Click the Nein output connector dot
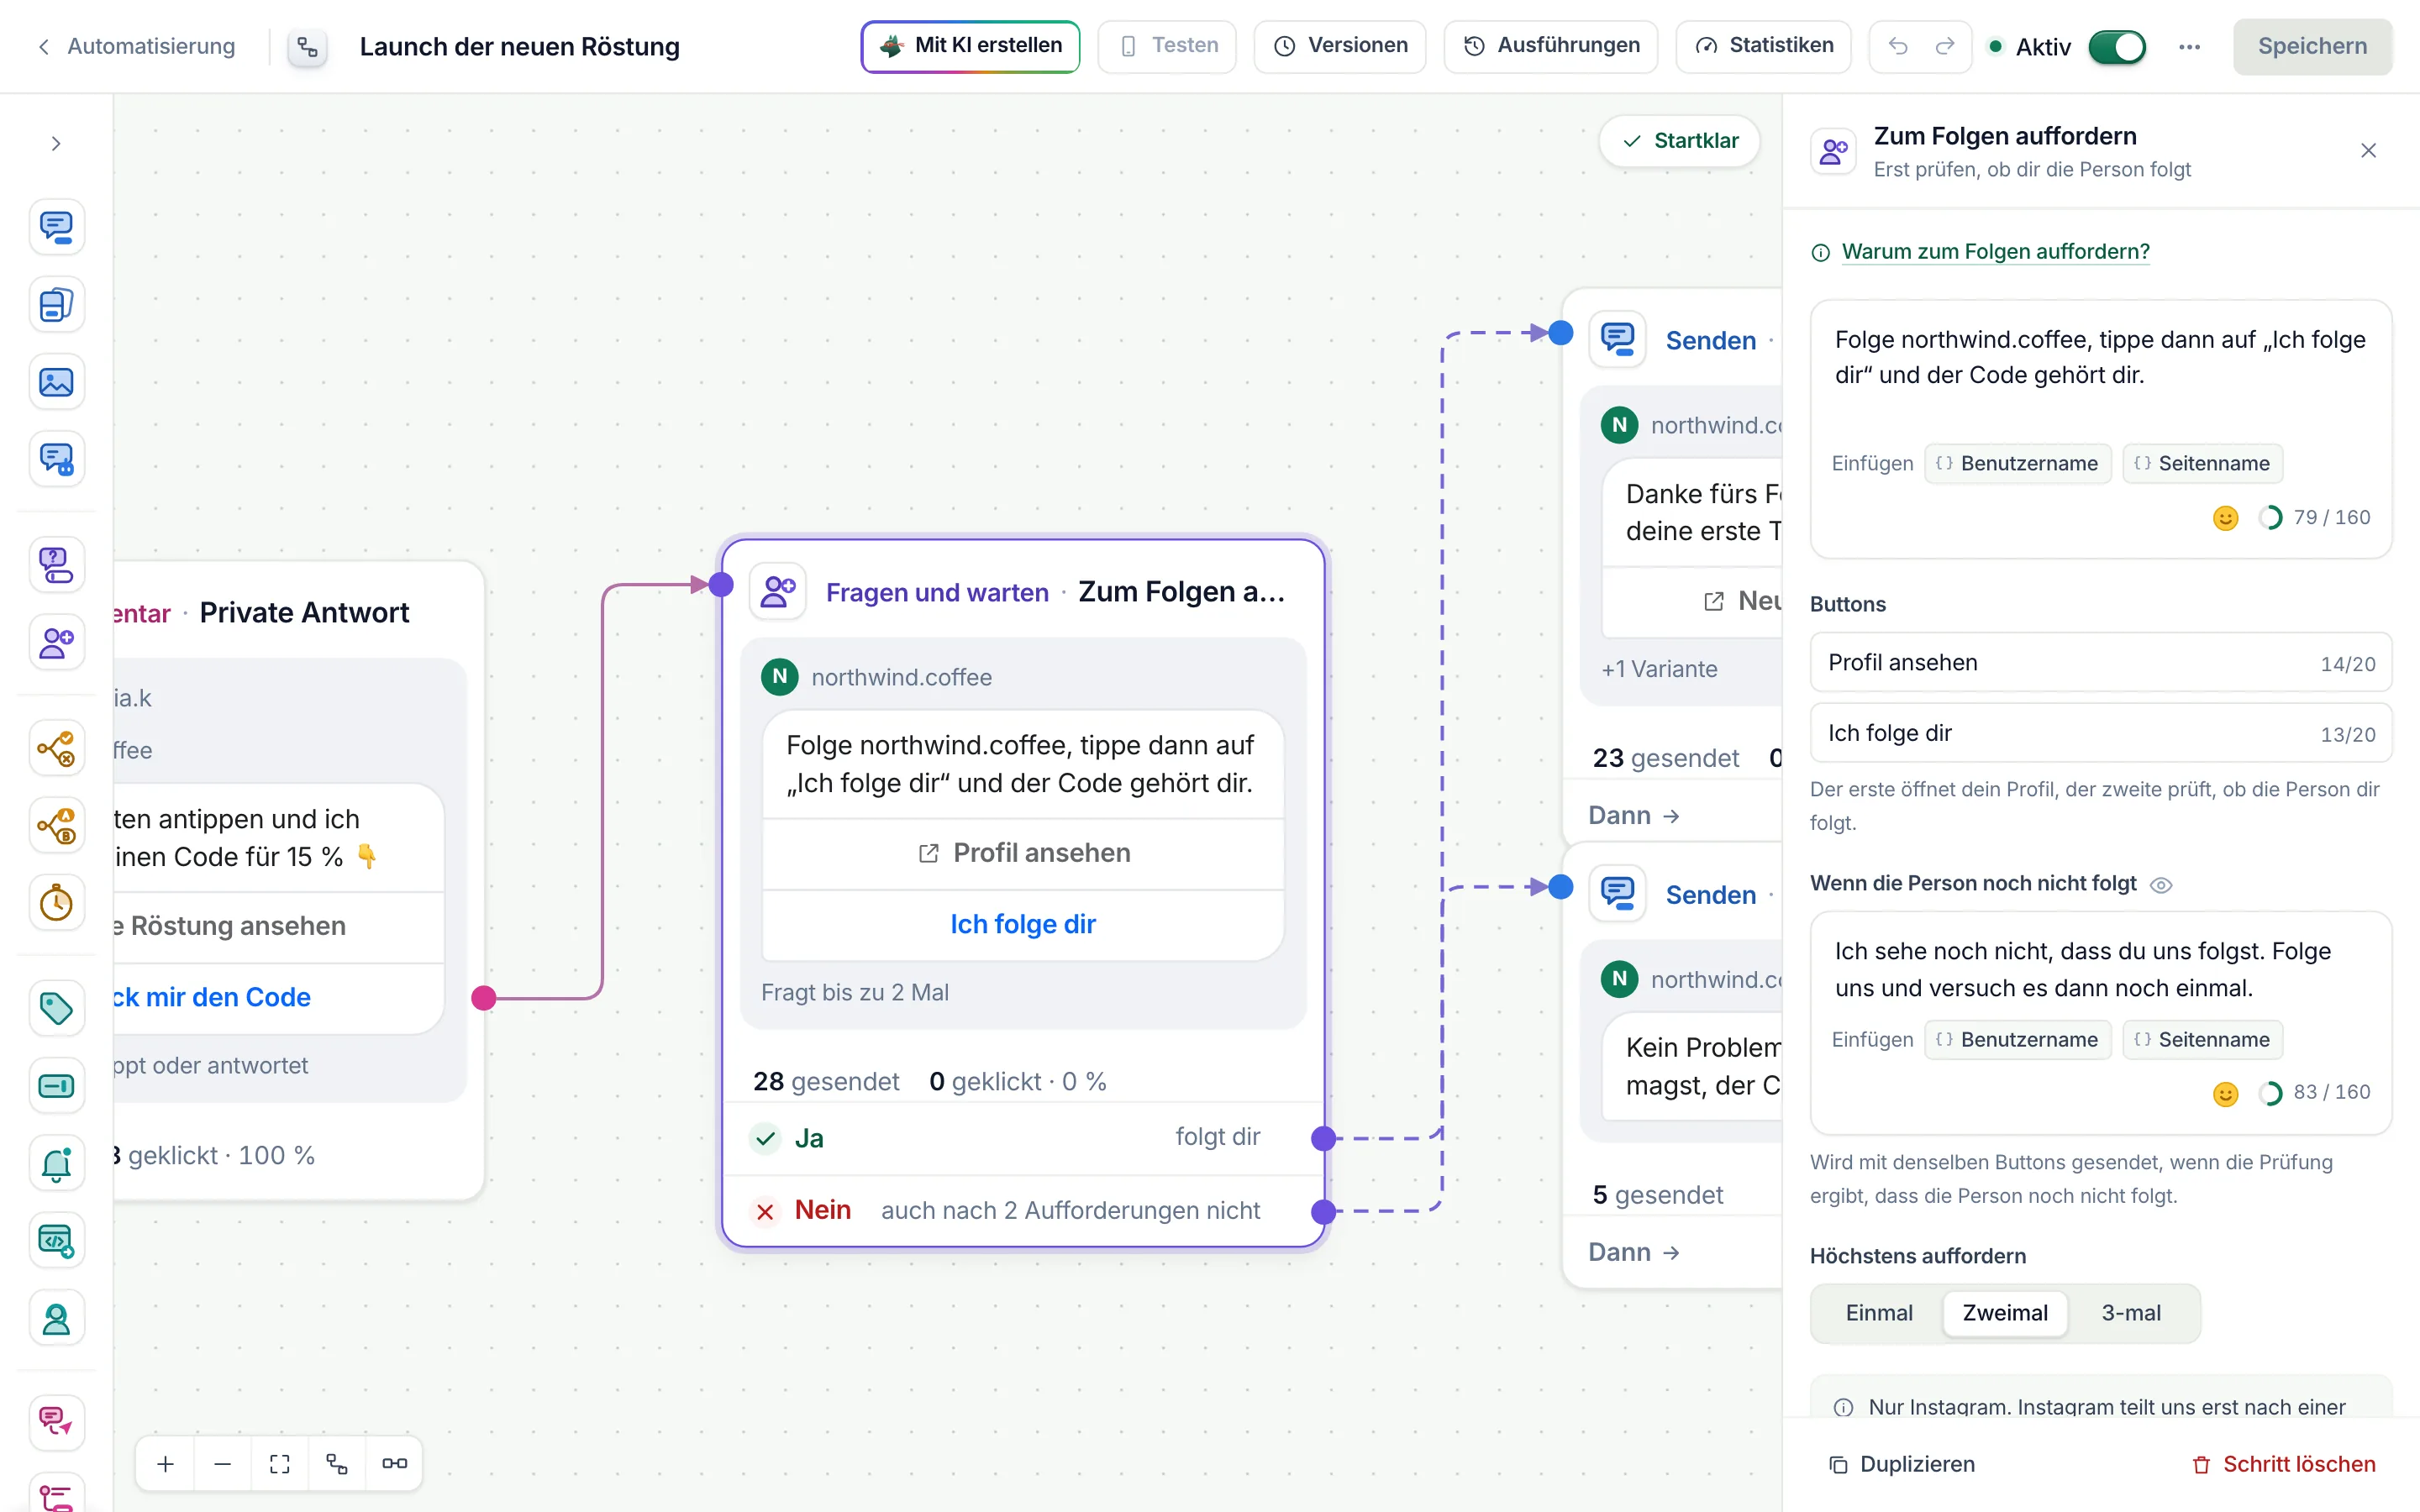 pos(1324,1211)
